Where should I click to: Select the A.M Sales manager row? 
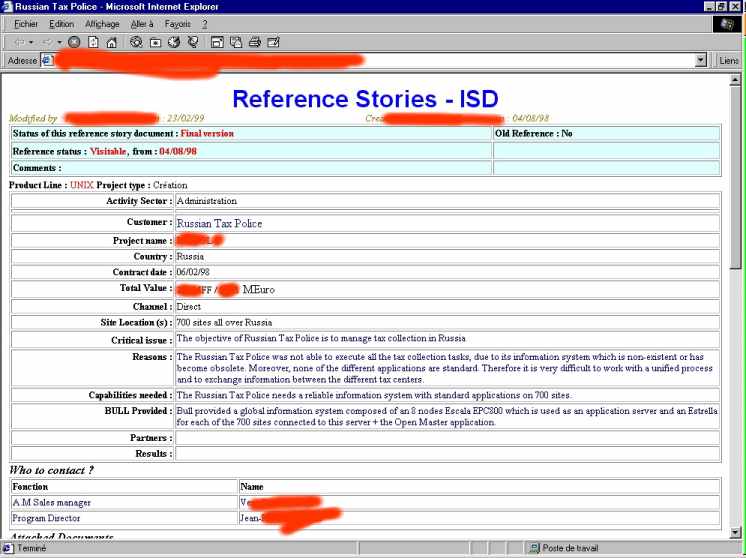tap(365, 502)
